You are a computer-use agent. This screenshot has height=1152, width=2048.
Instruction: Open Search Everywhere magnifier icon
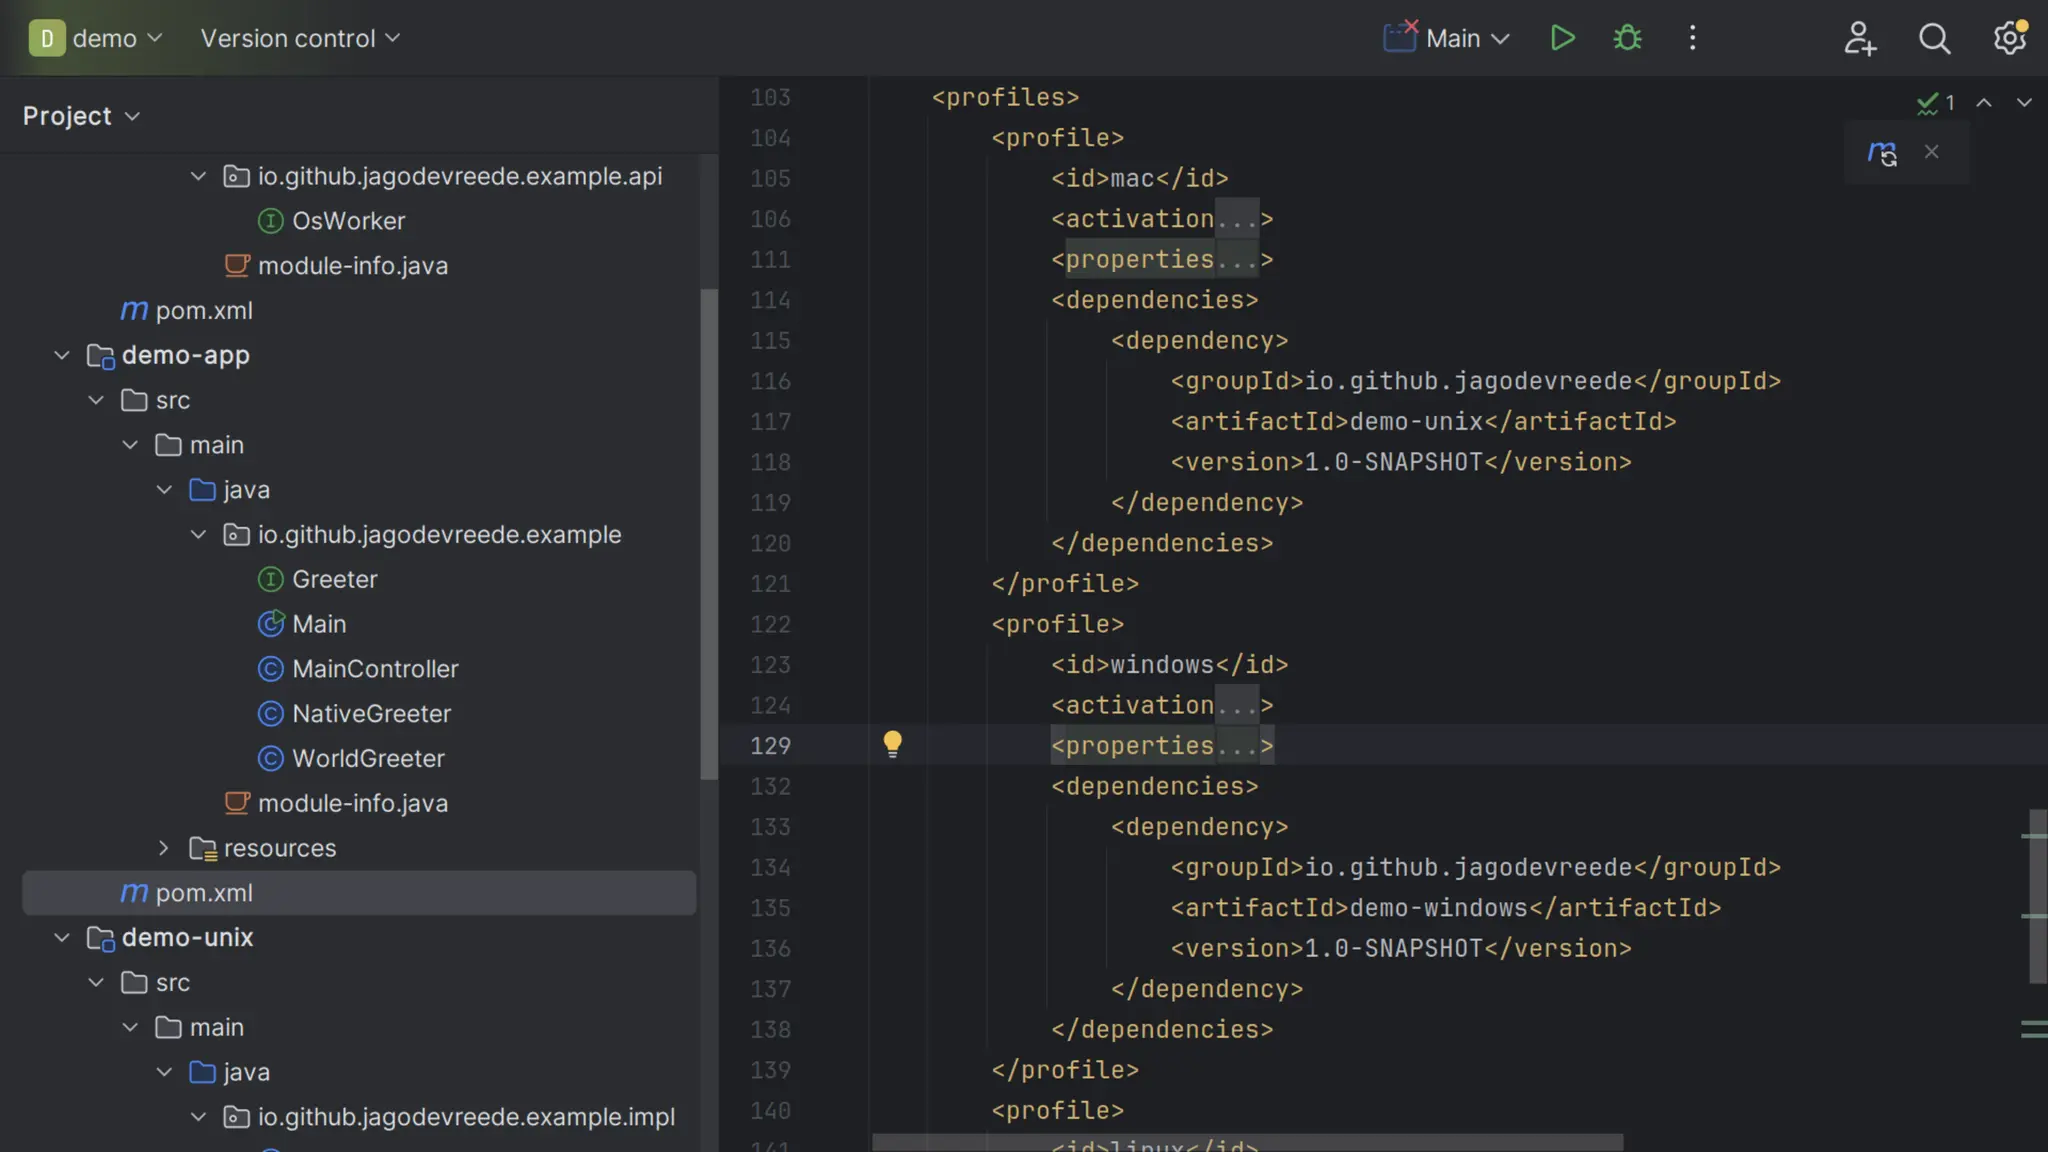pyautogui.click(x=1934, y=38)
